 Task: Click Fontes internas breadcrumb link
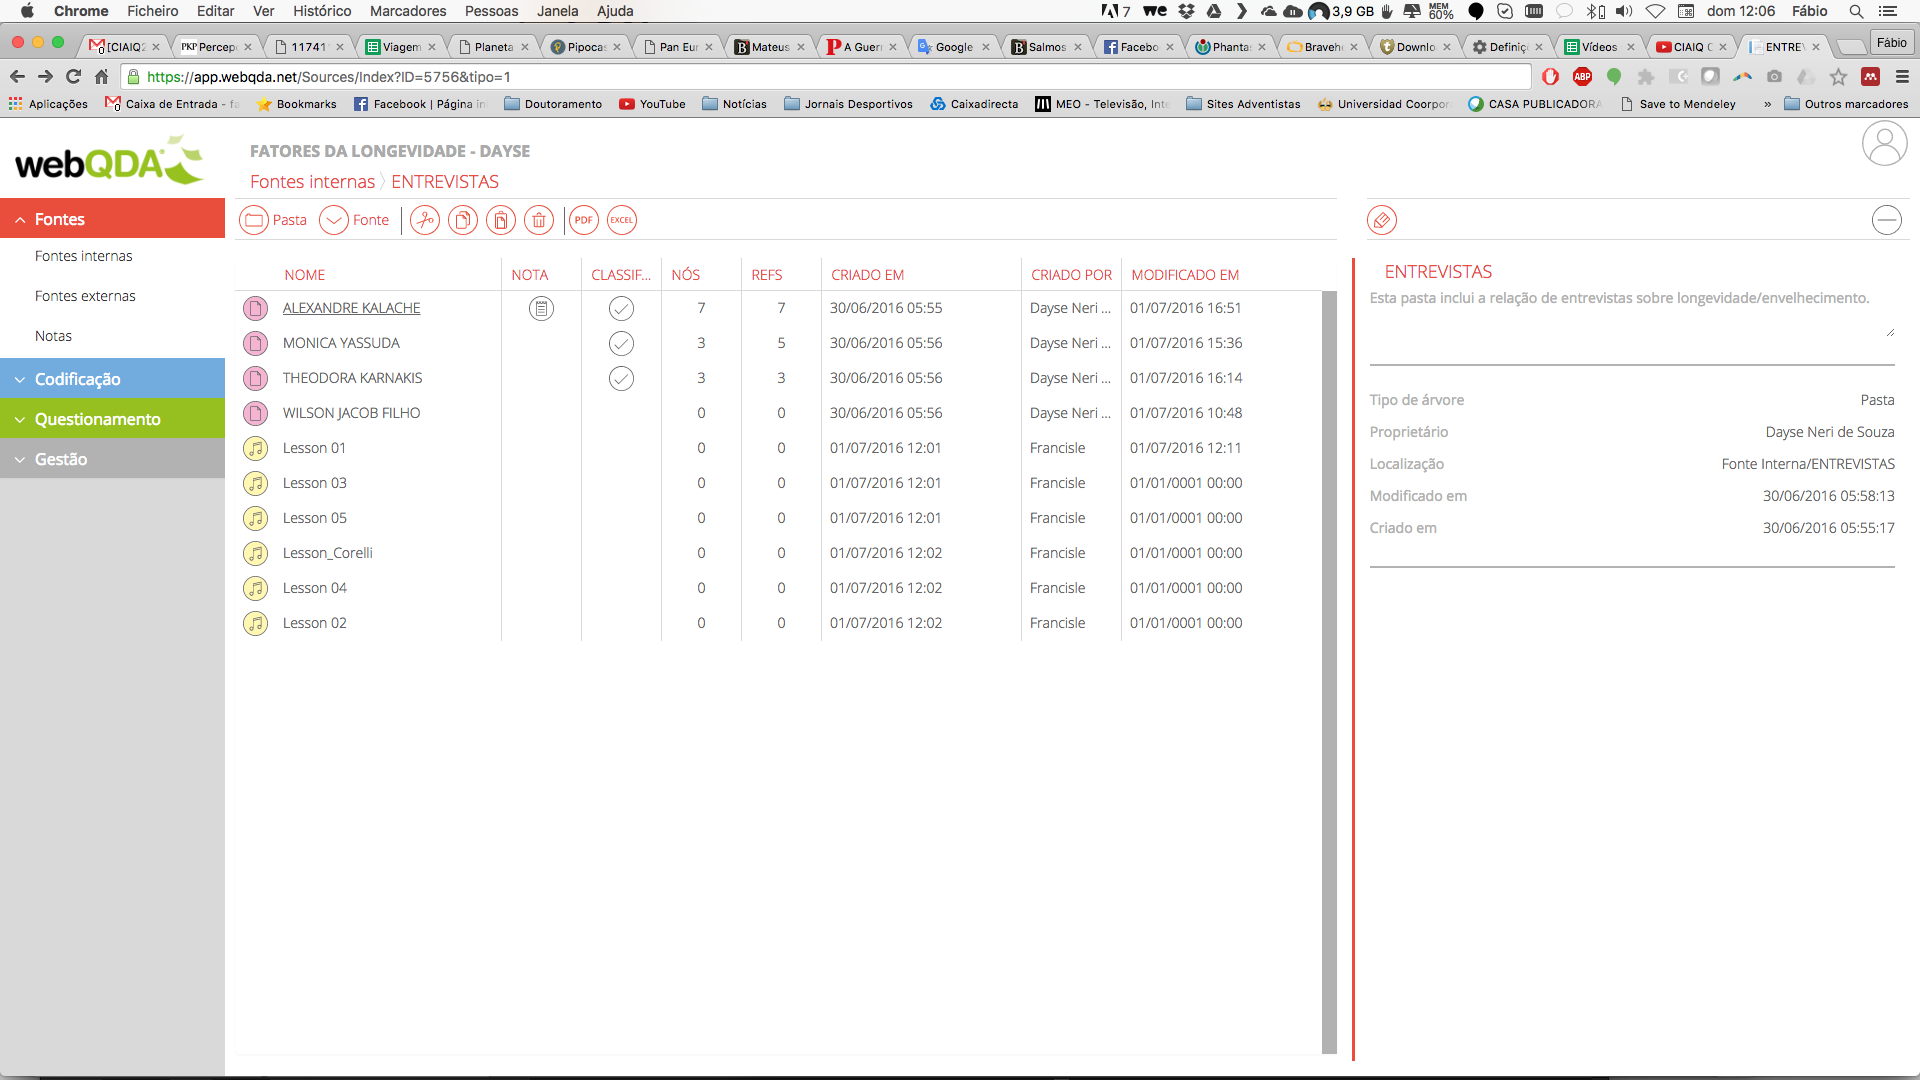(312, 181)
